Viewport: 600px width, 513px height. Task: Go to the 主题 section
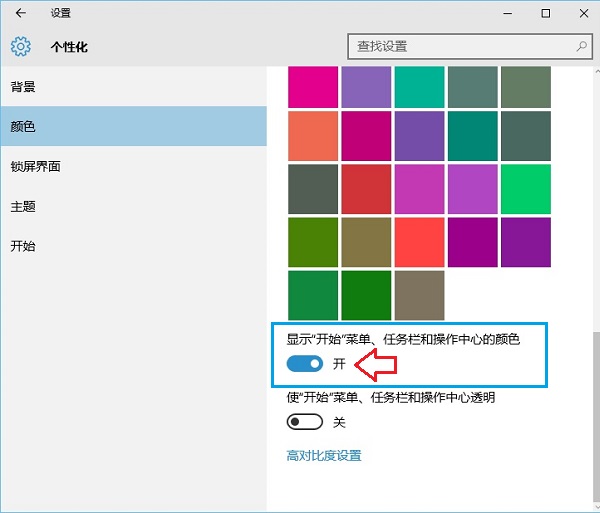tap(23, 206)
